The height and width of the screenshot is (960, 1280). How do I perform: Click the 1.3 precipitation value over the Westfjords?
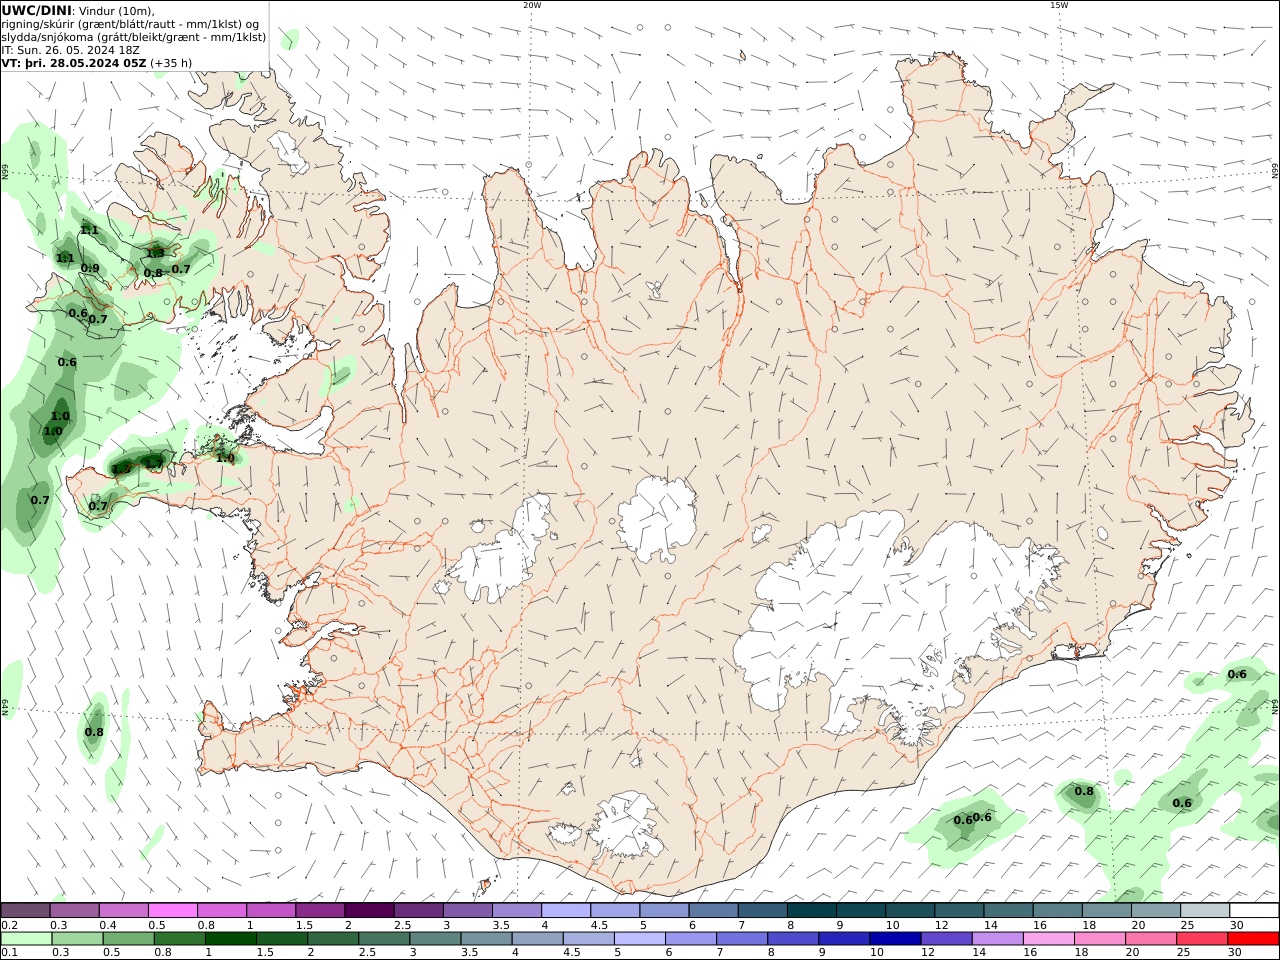tap(155, 253)
